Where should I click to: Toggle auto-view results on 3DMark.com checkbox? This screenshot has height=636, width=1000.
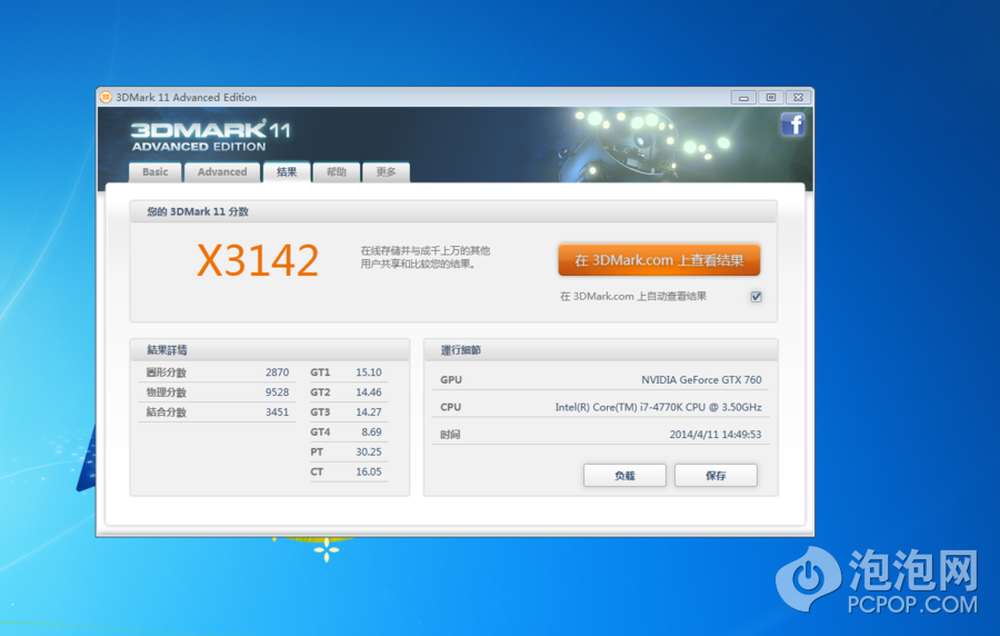pyautogui.click(x=756, y=297)
